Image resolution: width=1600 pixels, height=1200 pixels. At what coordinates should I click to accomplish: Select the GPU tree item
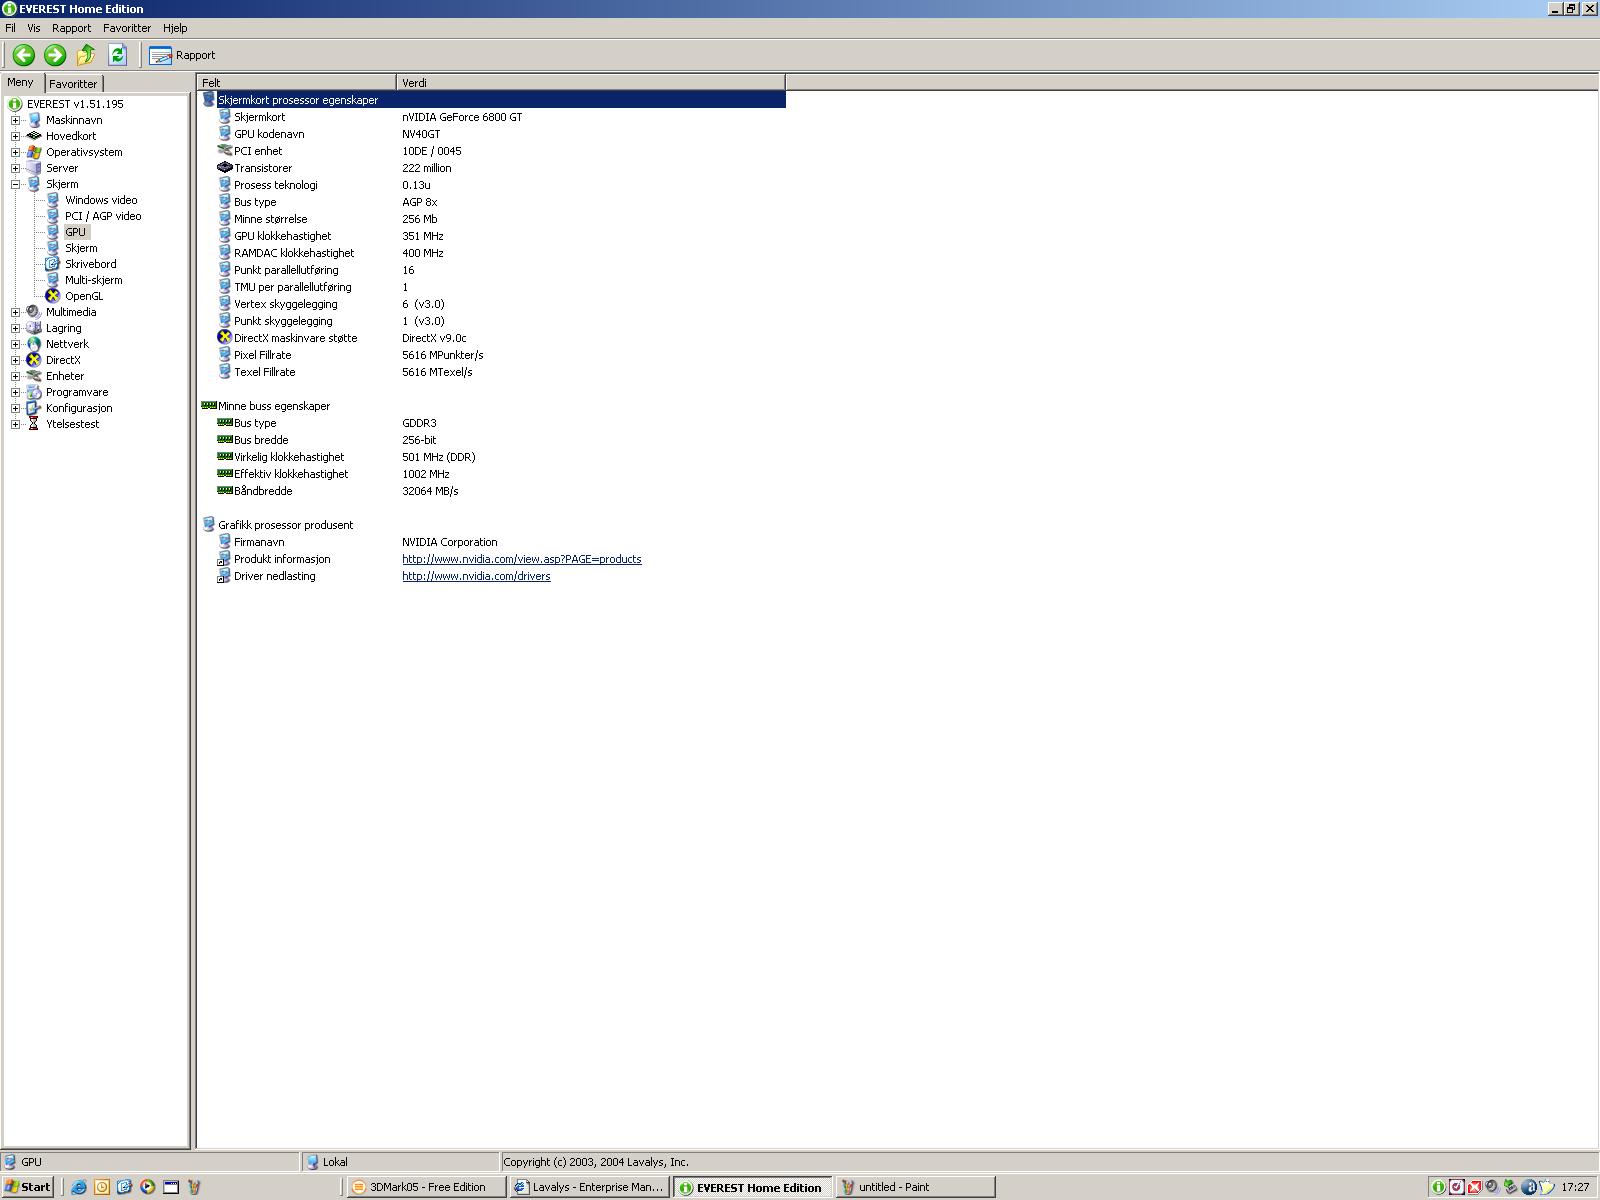[75, 232]
